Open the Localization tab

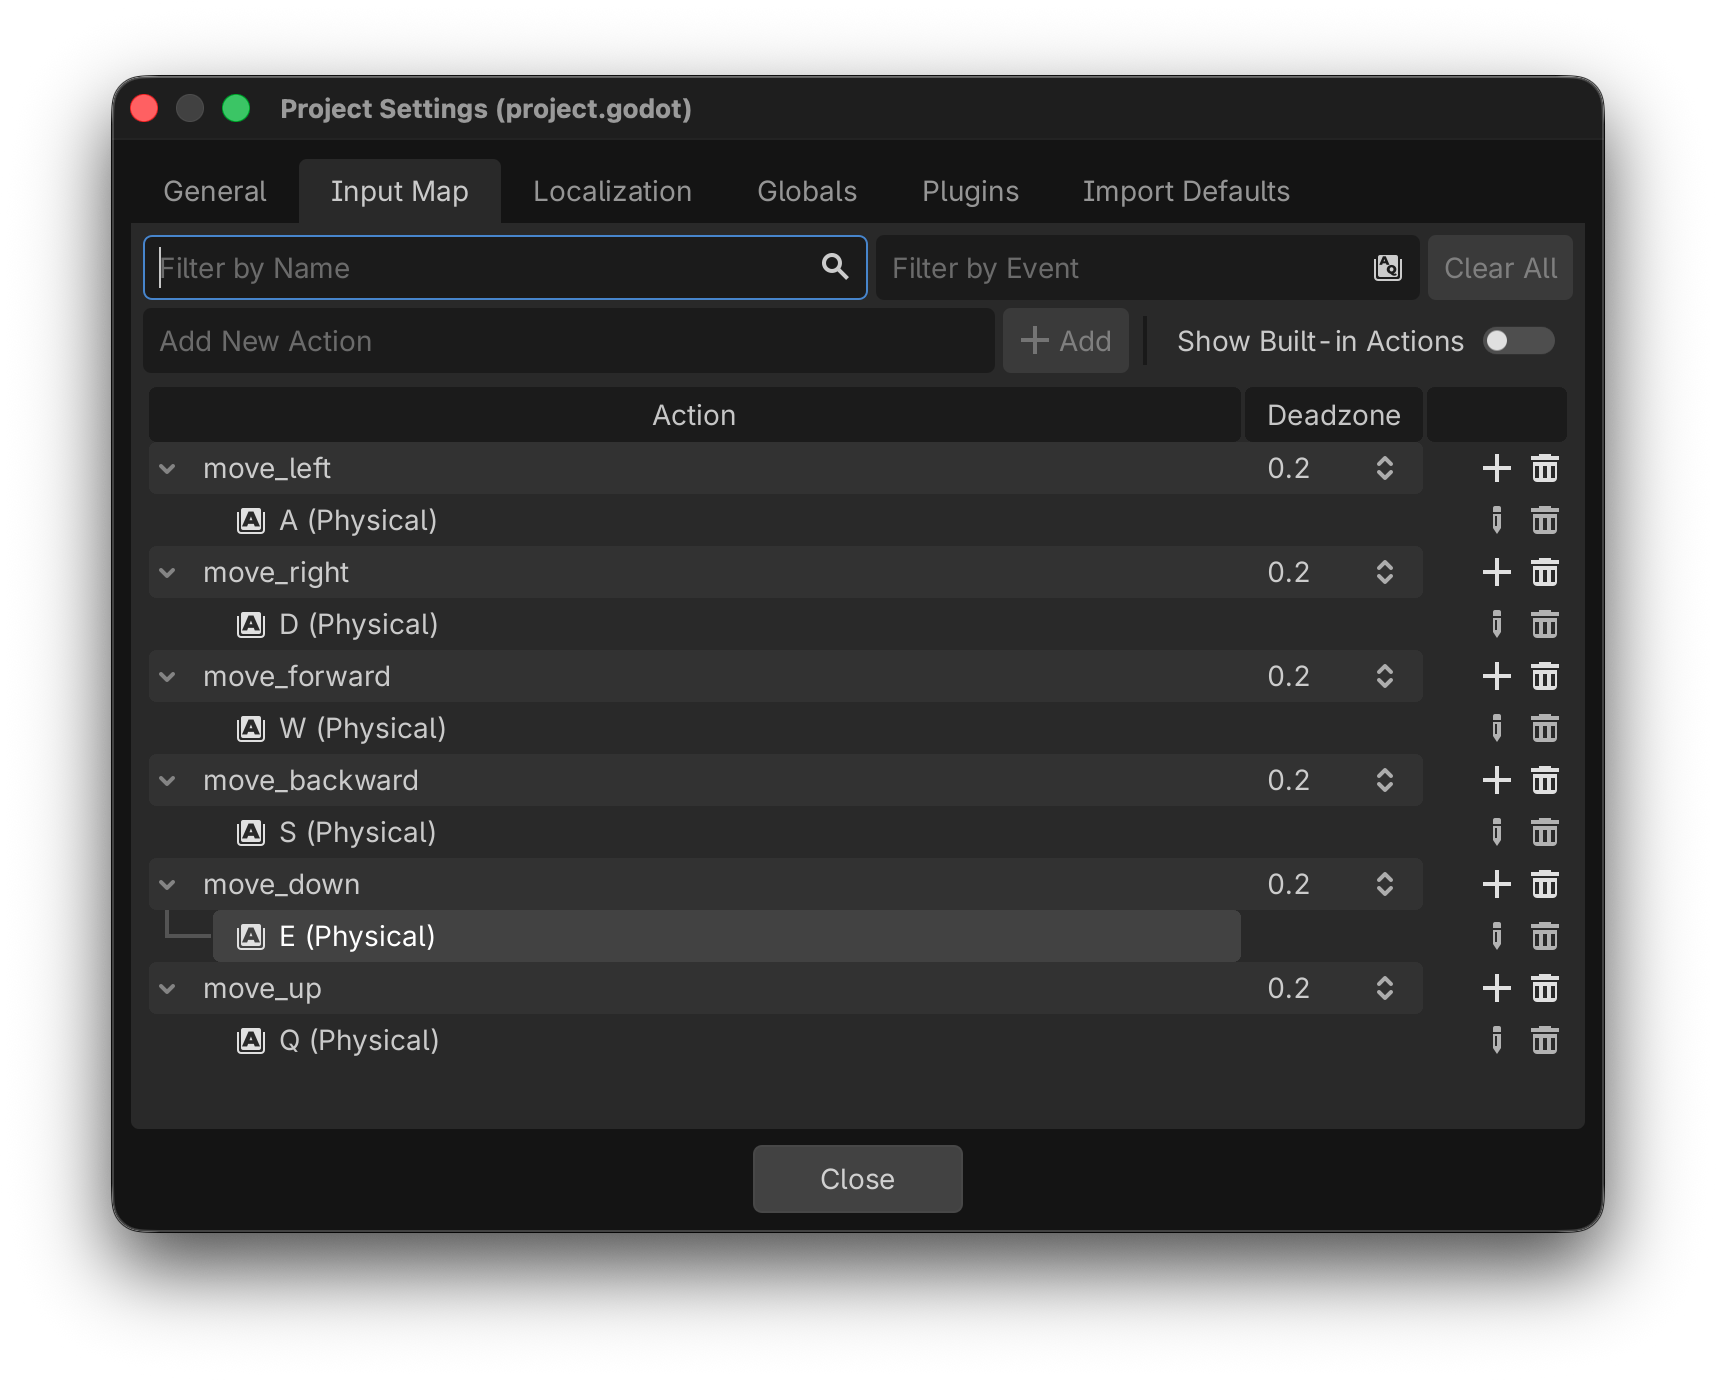(x=612, y=191)
